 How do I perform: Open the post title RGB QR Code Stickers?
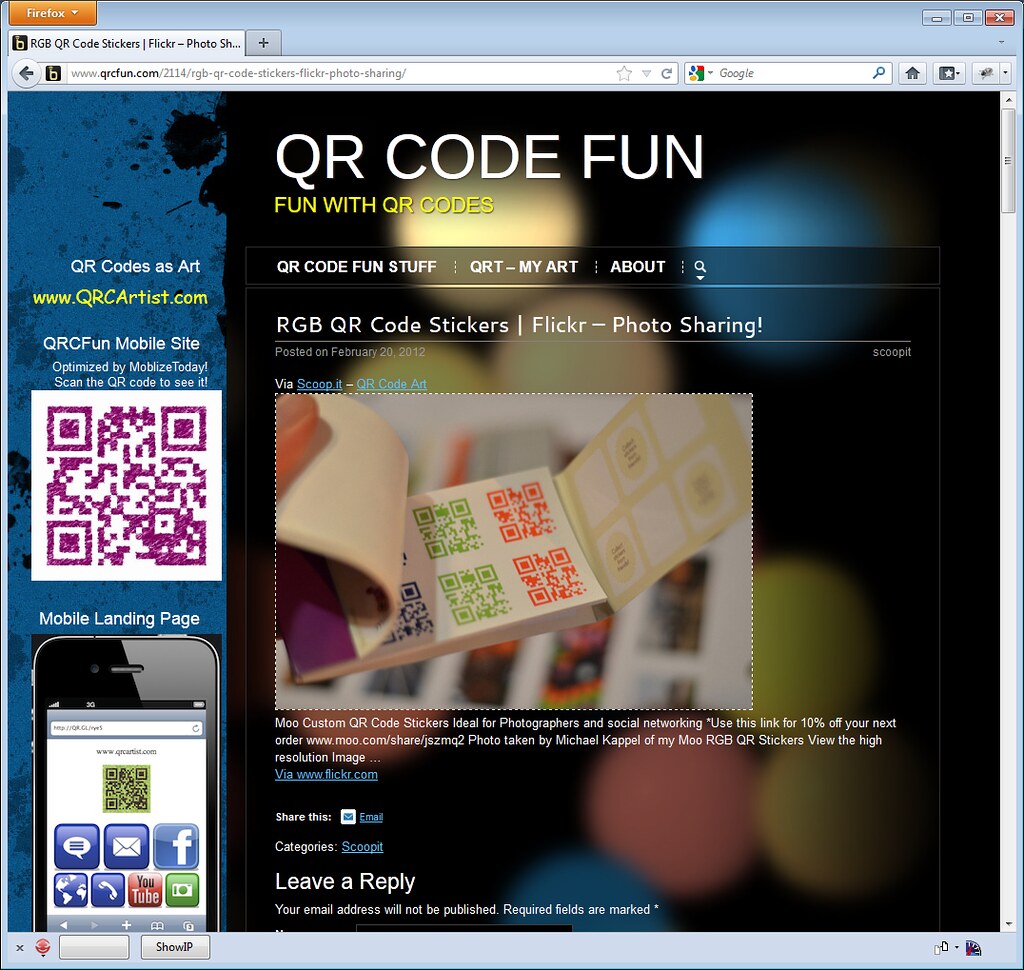[519, 325]
